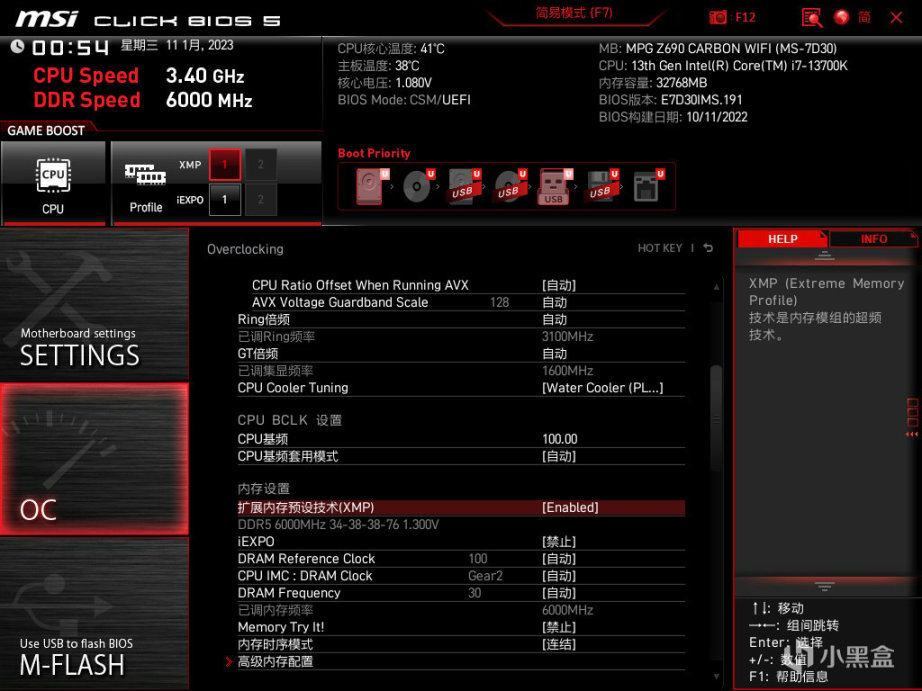Open CPU Ratio Offset When Running AVX setting

point(461,285)
